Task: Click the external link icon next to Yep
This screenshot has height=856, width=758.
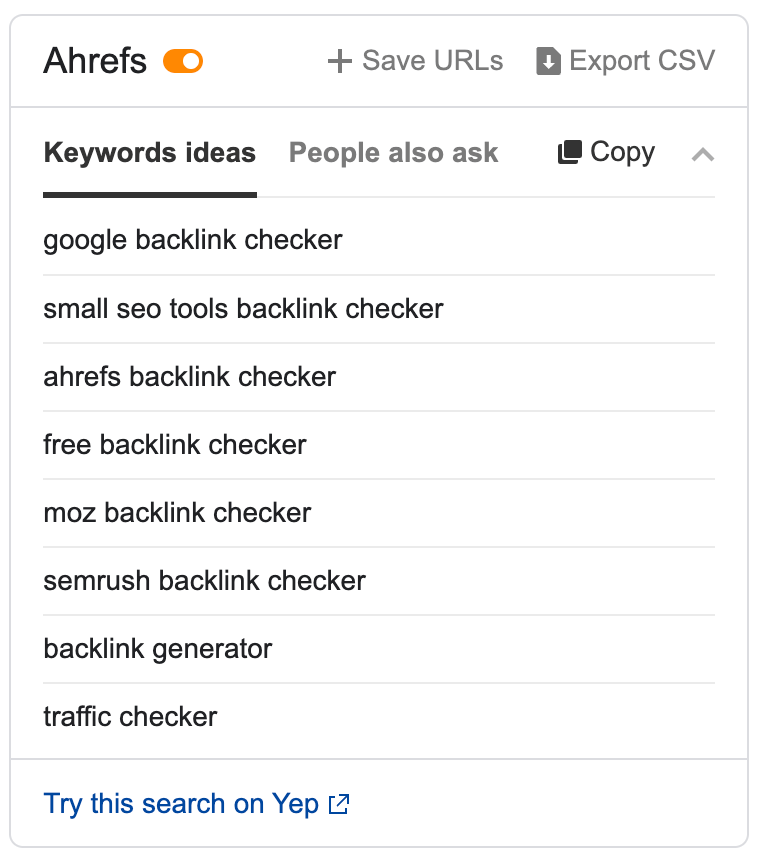Action: tap(339, 804)
